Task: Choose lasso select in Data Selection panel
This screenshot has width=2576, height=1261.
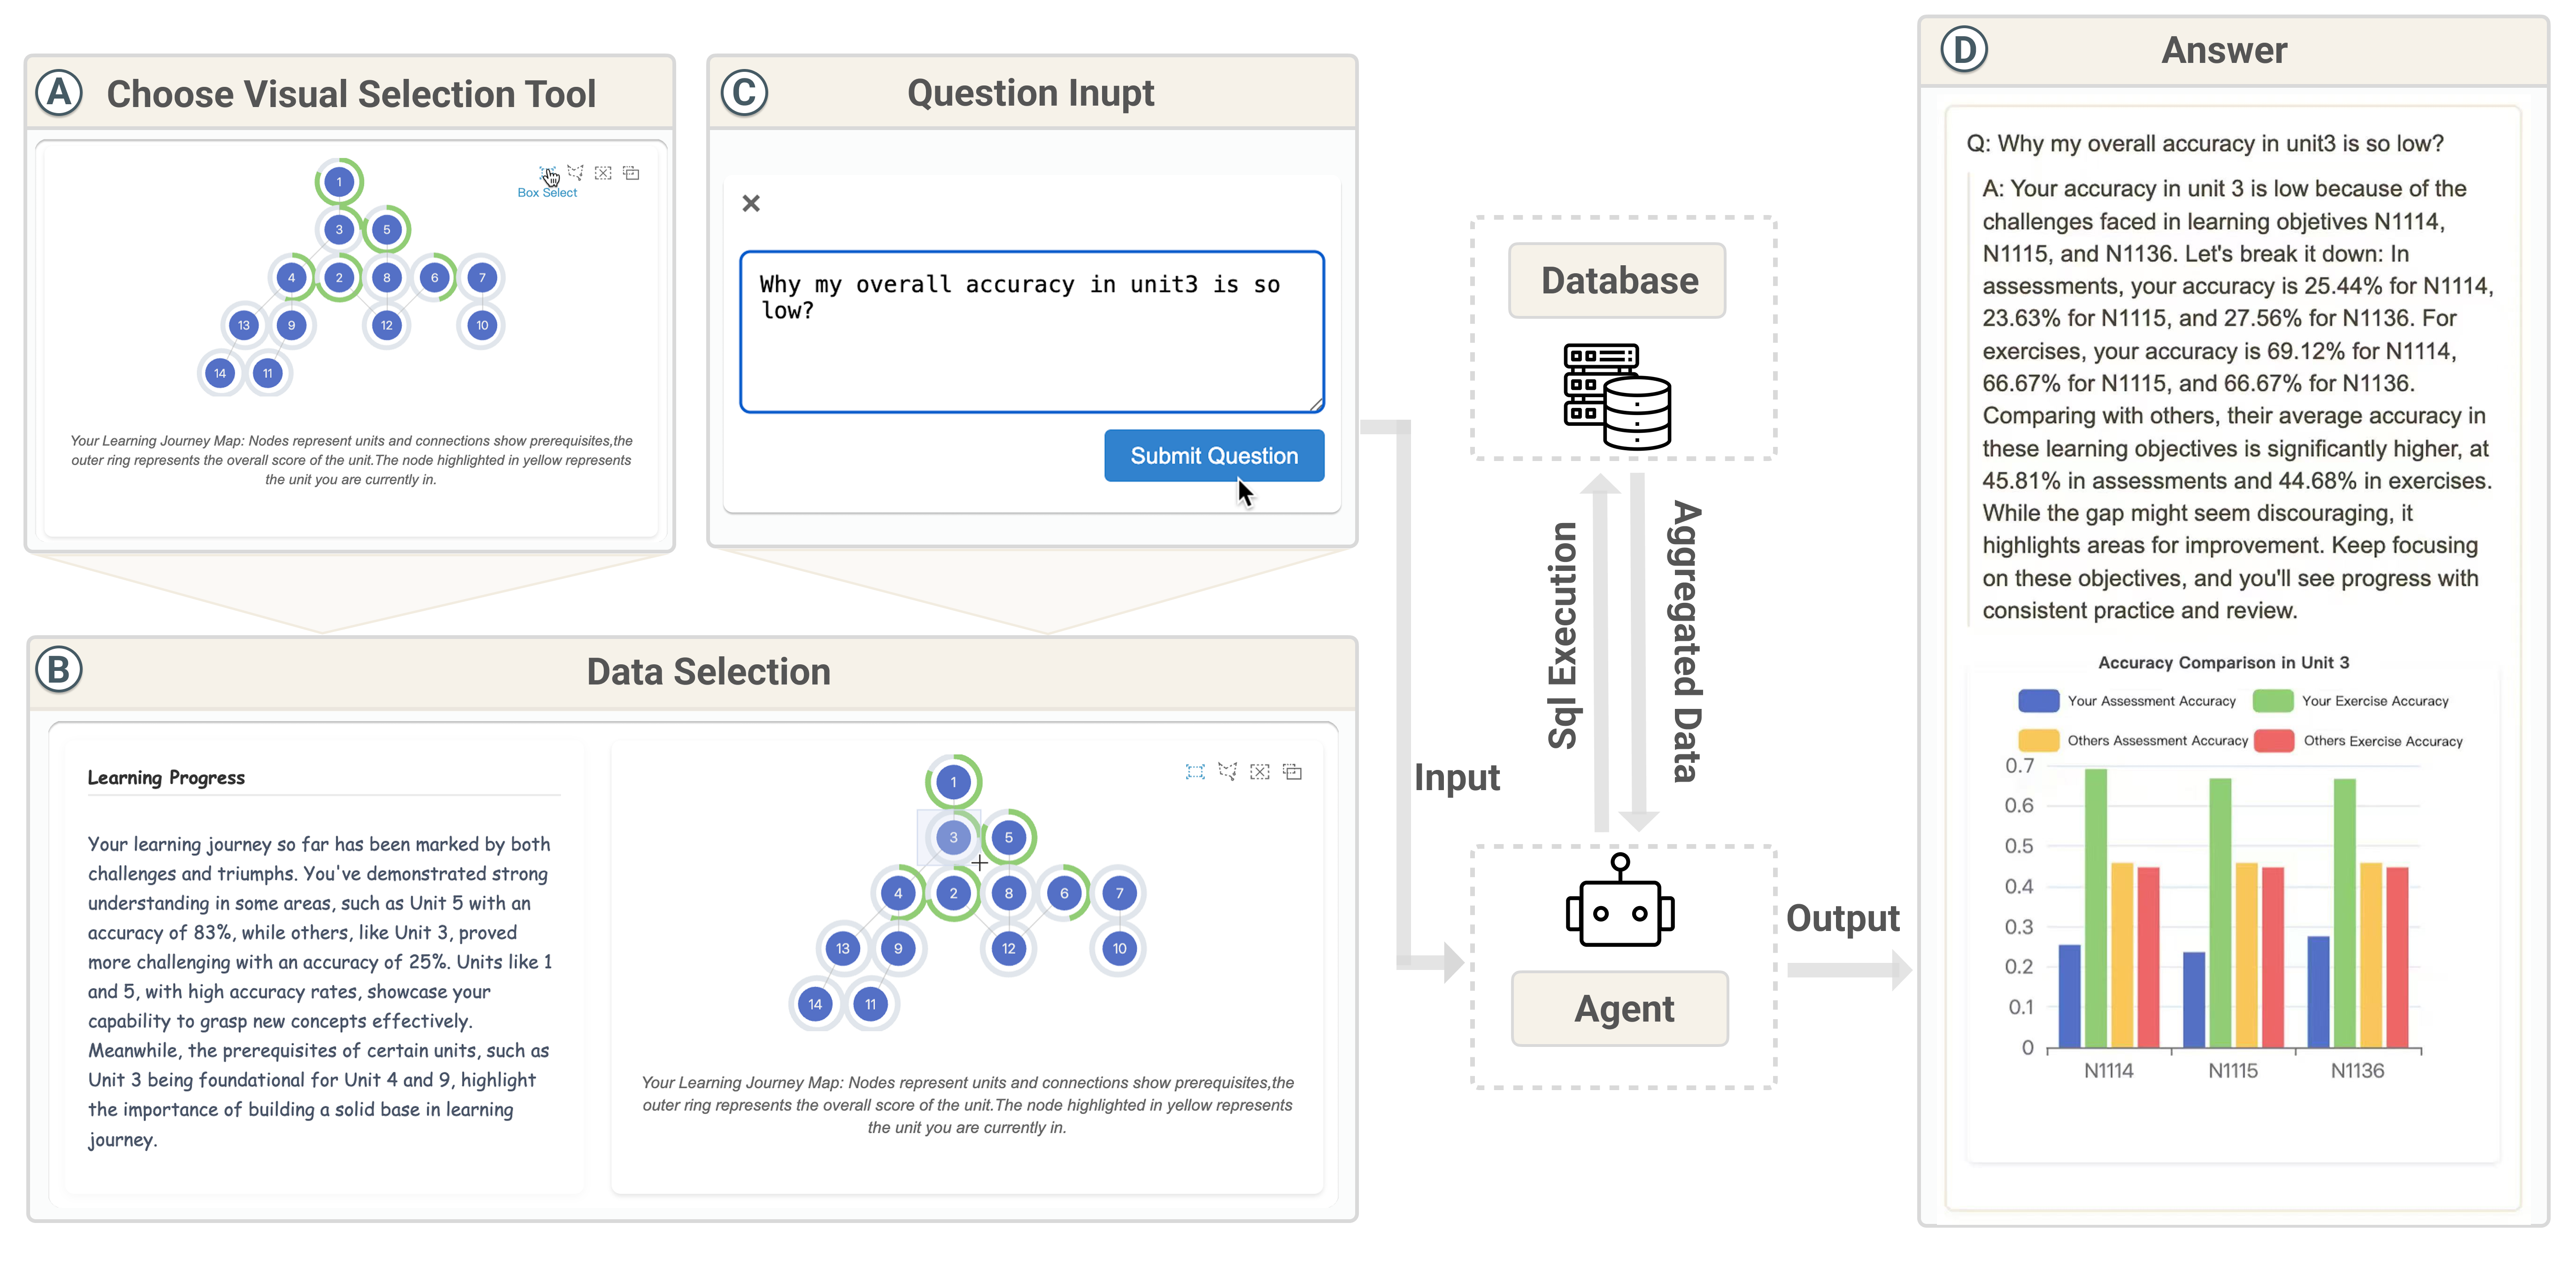Action: (1228, 772)
